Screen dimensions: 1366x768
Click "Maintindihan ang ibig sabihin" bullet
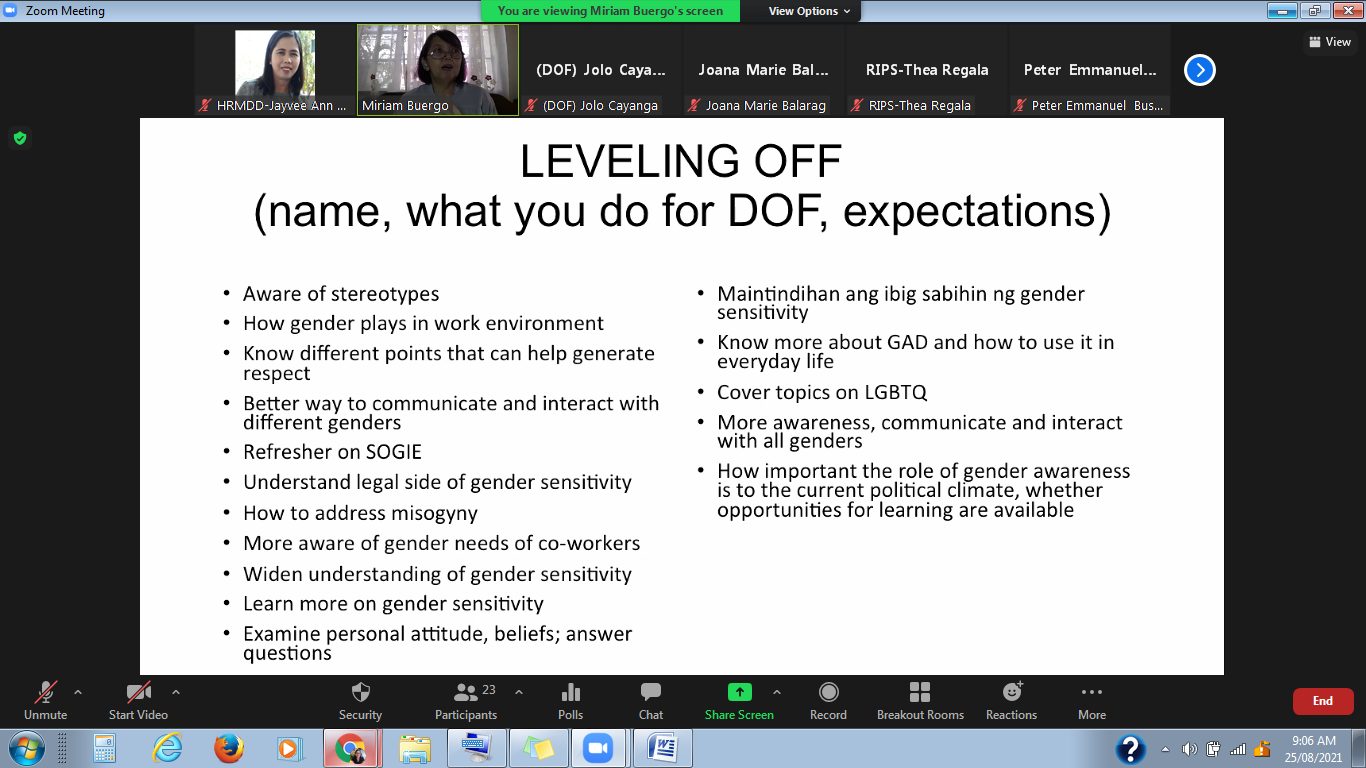click(900, 303)
